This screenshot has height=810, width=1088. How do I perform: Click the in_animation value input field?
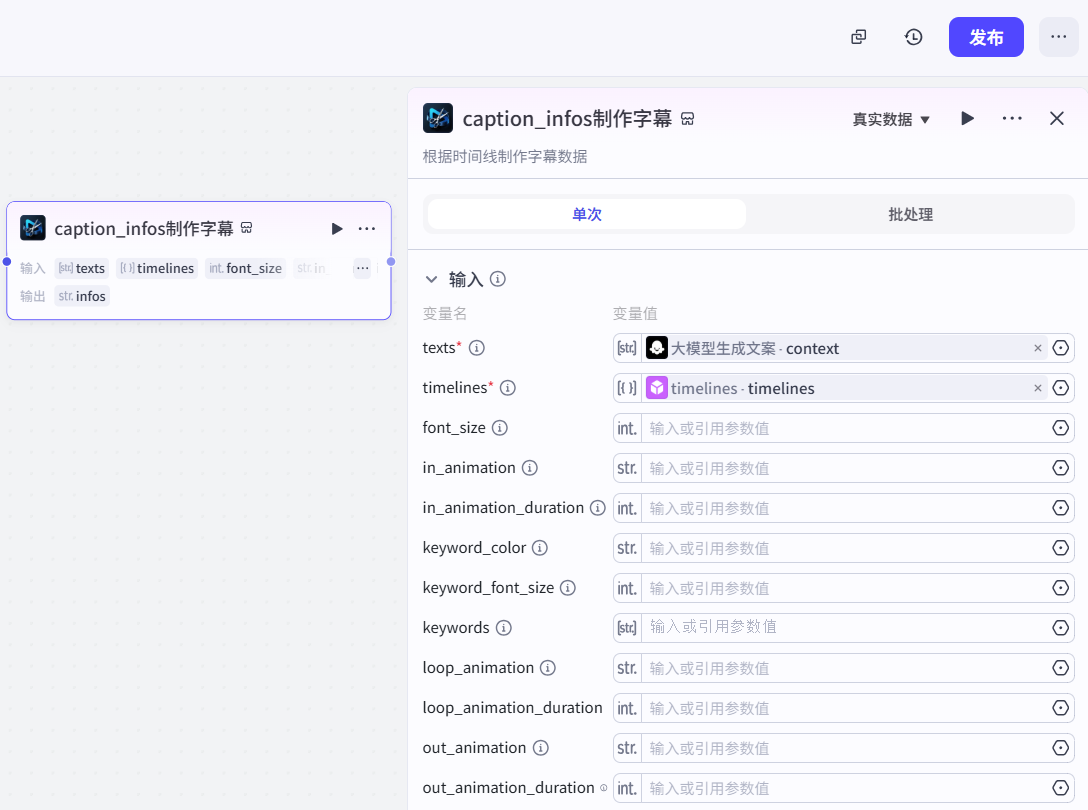click(x=845, y=468)
